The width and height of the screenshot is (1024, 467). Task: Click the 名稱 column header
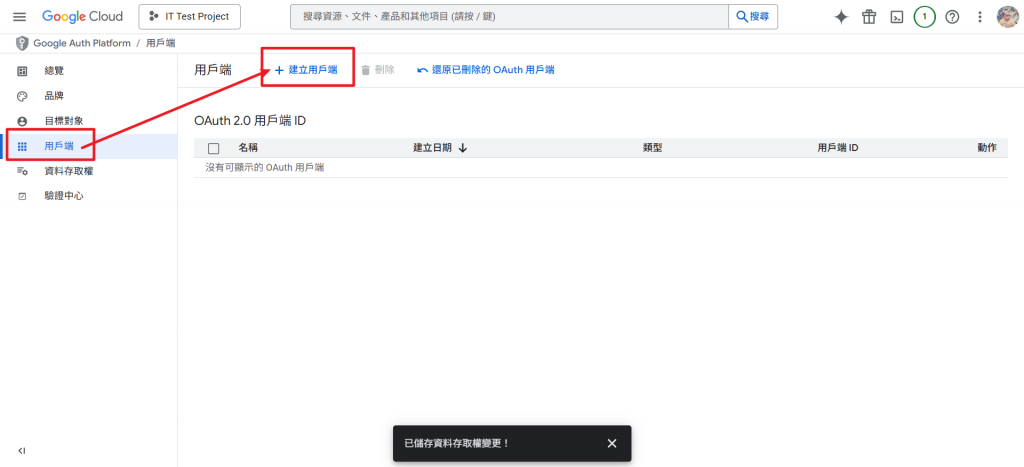[x=248, y=148]
